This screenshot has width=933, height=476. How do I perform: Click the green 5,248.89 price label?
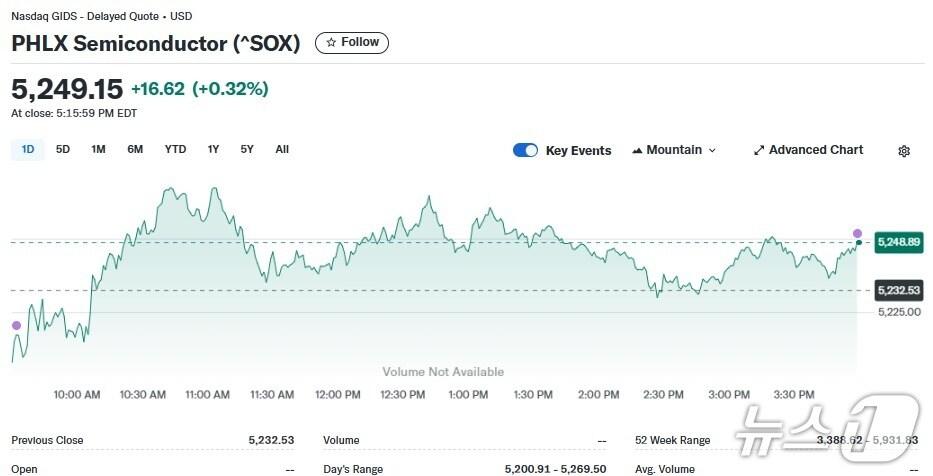point(898,242)
